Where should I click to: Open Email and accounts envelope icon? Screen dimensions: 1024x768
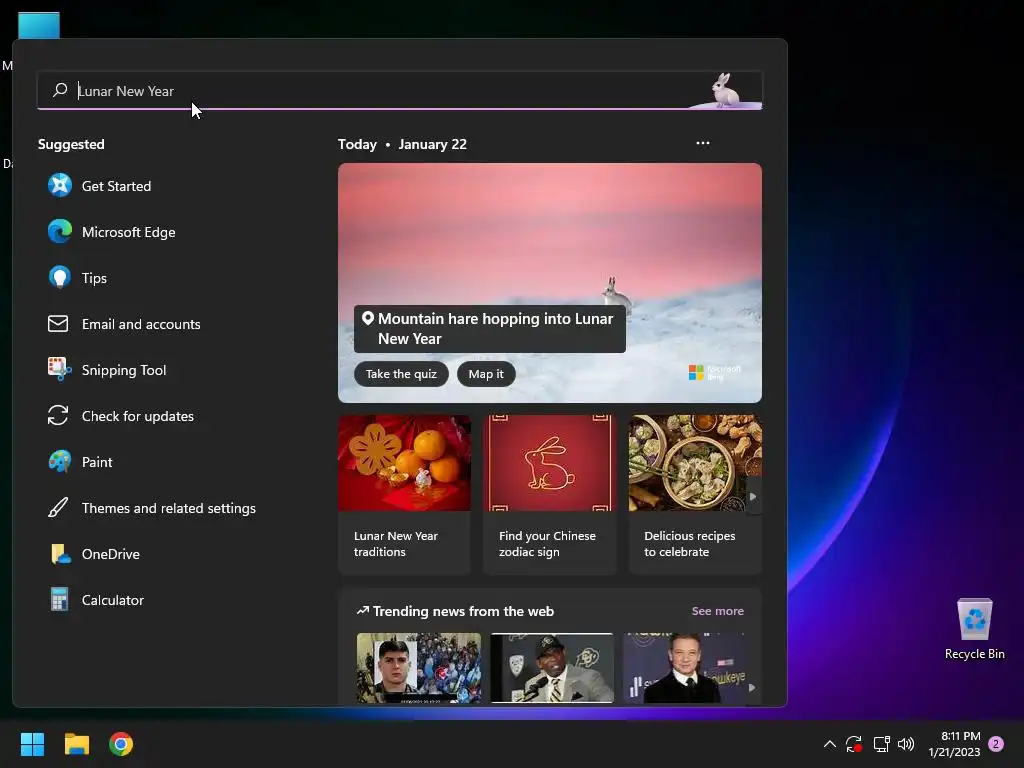click(x=58, y=324)
